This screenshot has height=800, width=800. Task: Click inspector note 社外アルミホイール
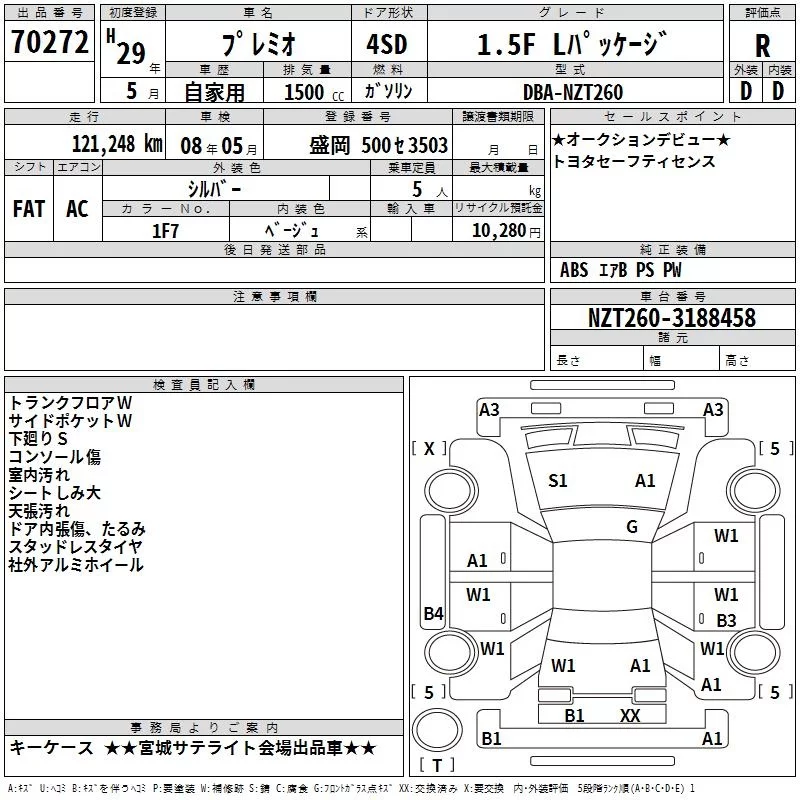[x=76, y=565]
